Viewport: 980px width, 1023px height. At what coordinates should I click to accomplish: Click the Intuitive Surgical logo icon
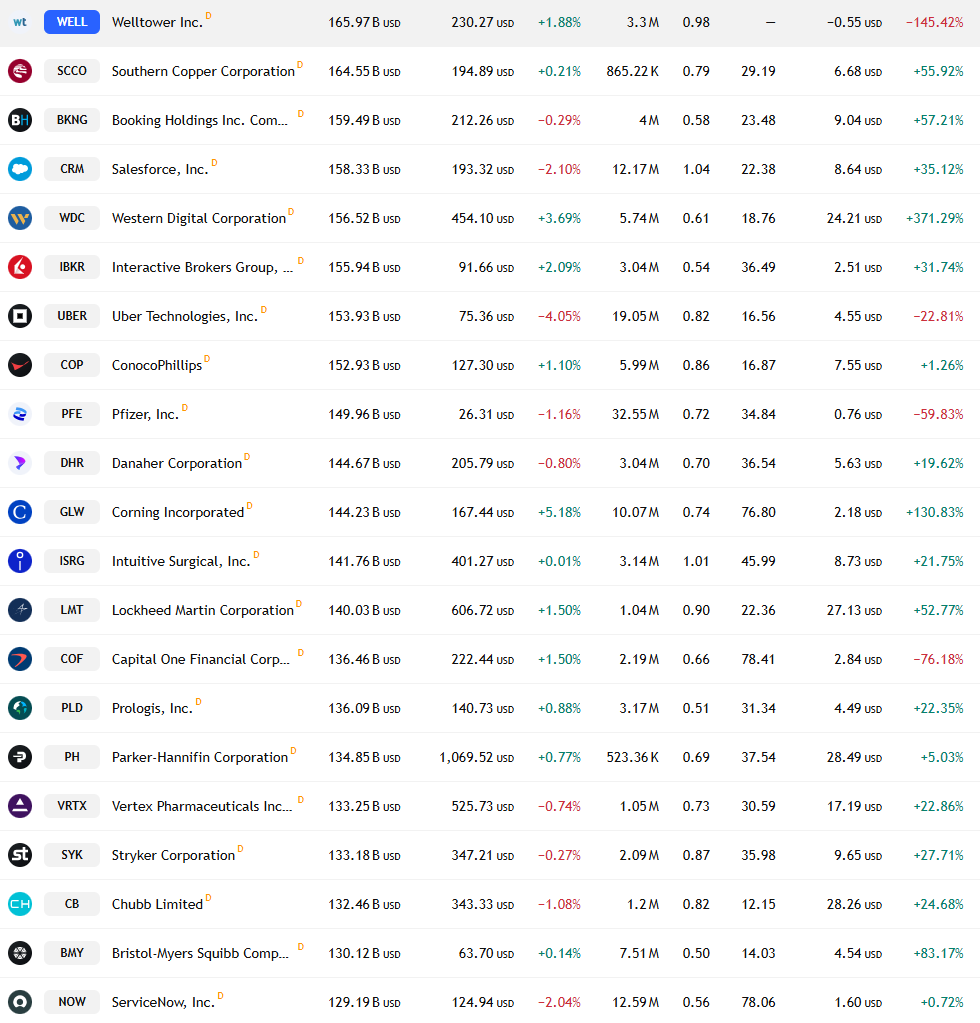click(20, 561)
